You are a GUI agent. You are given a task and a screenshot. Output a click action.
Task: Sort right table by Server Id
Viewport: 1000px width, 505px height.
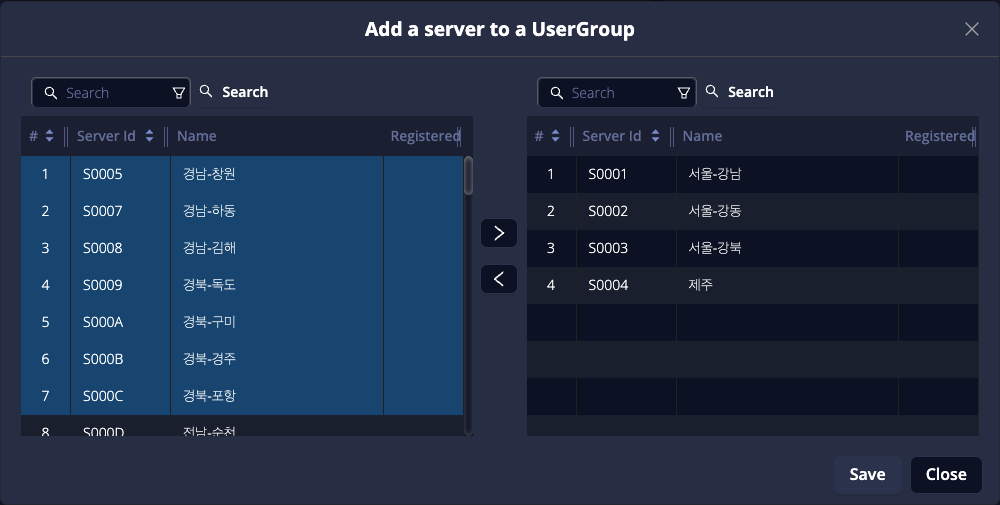655,136
